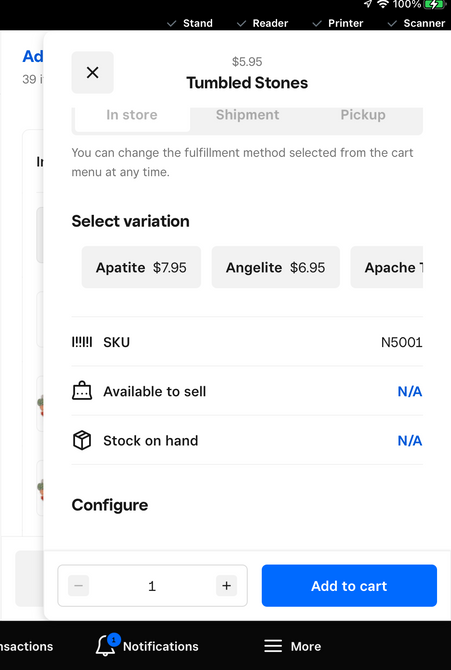The height and width of the screenshot is (670, 451).
Task: Open Stock on hand N/A value
Action: click(410, 441)
